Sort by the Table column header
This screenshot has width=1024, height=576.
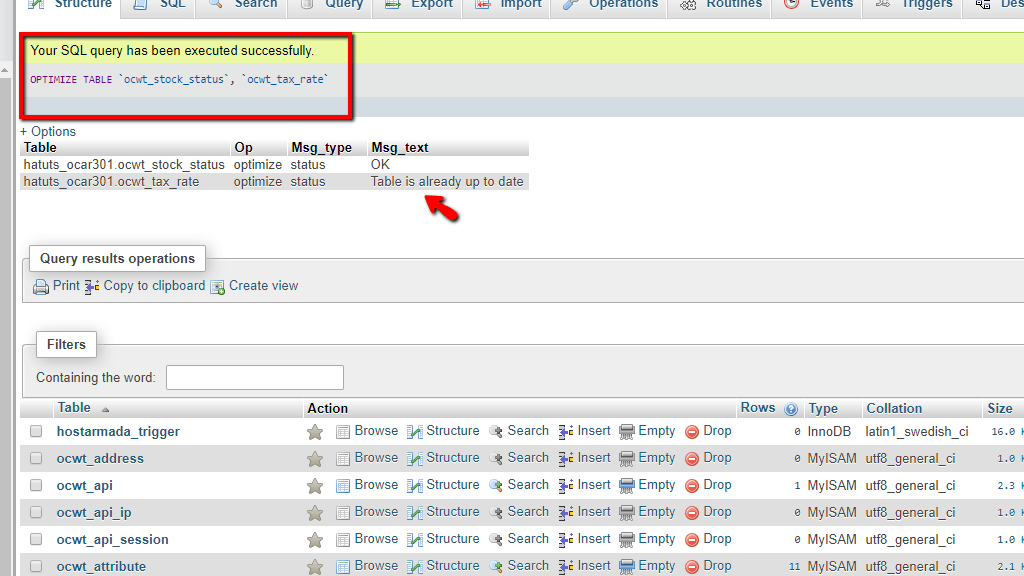pos(74,408)
